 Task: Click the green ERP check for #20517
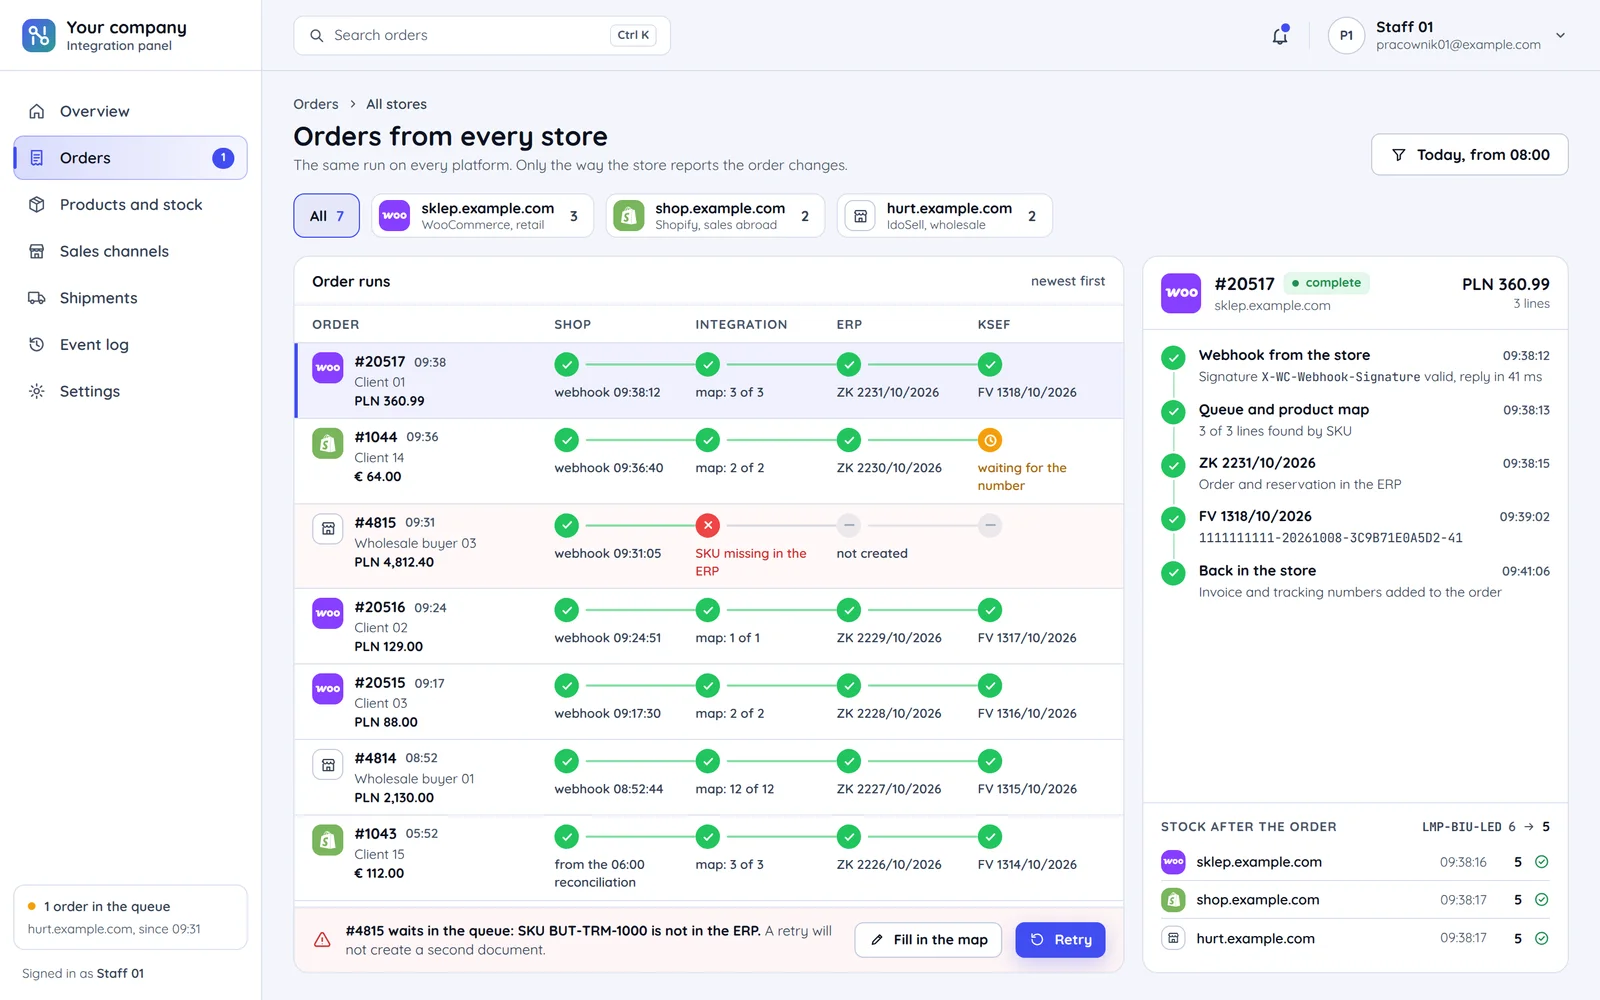[x=849, y=365]
